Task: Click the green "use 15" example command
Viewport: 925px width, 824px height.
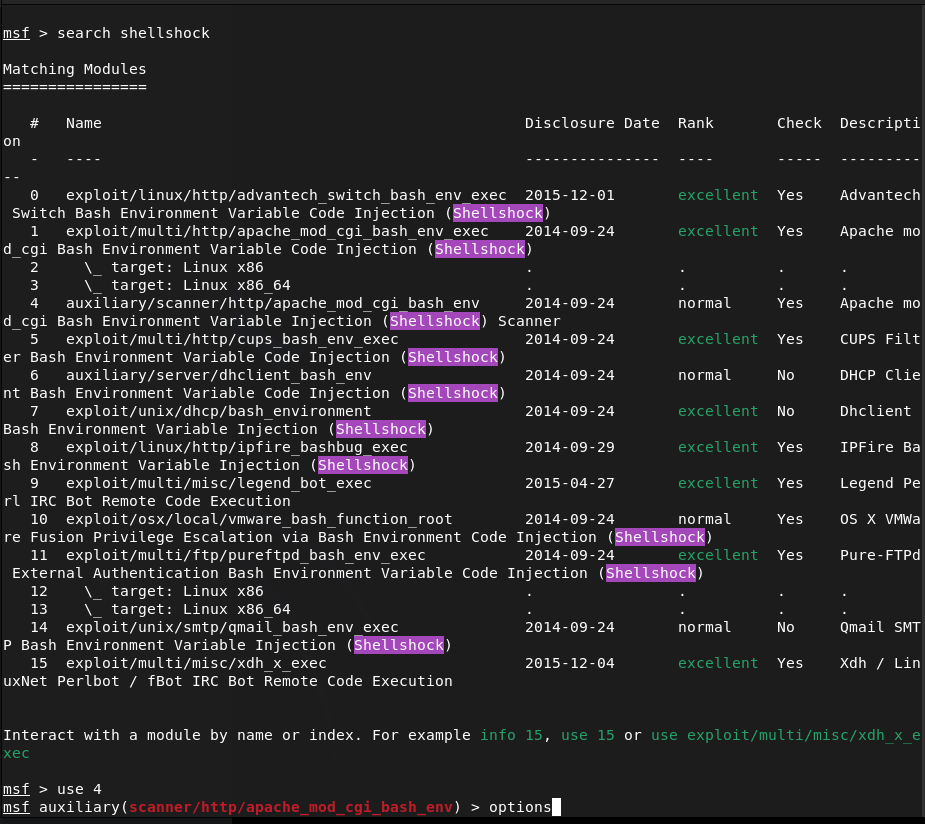Action: (588, 735)
